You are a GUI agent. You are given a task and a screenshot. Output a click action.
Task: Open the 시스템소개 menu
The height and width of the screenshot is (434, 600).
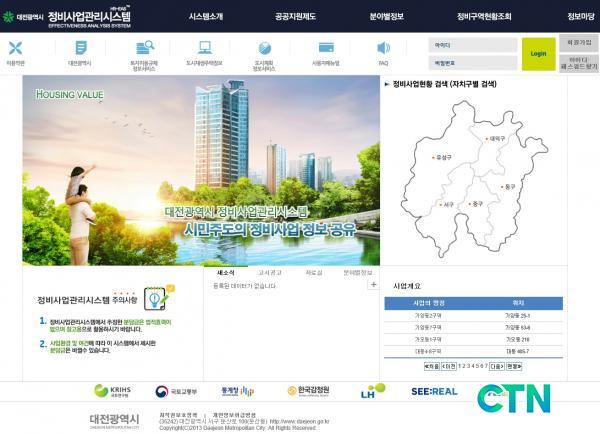coord(206,16)
